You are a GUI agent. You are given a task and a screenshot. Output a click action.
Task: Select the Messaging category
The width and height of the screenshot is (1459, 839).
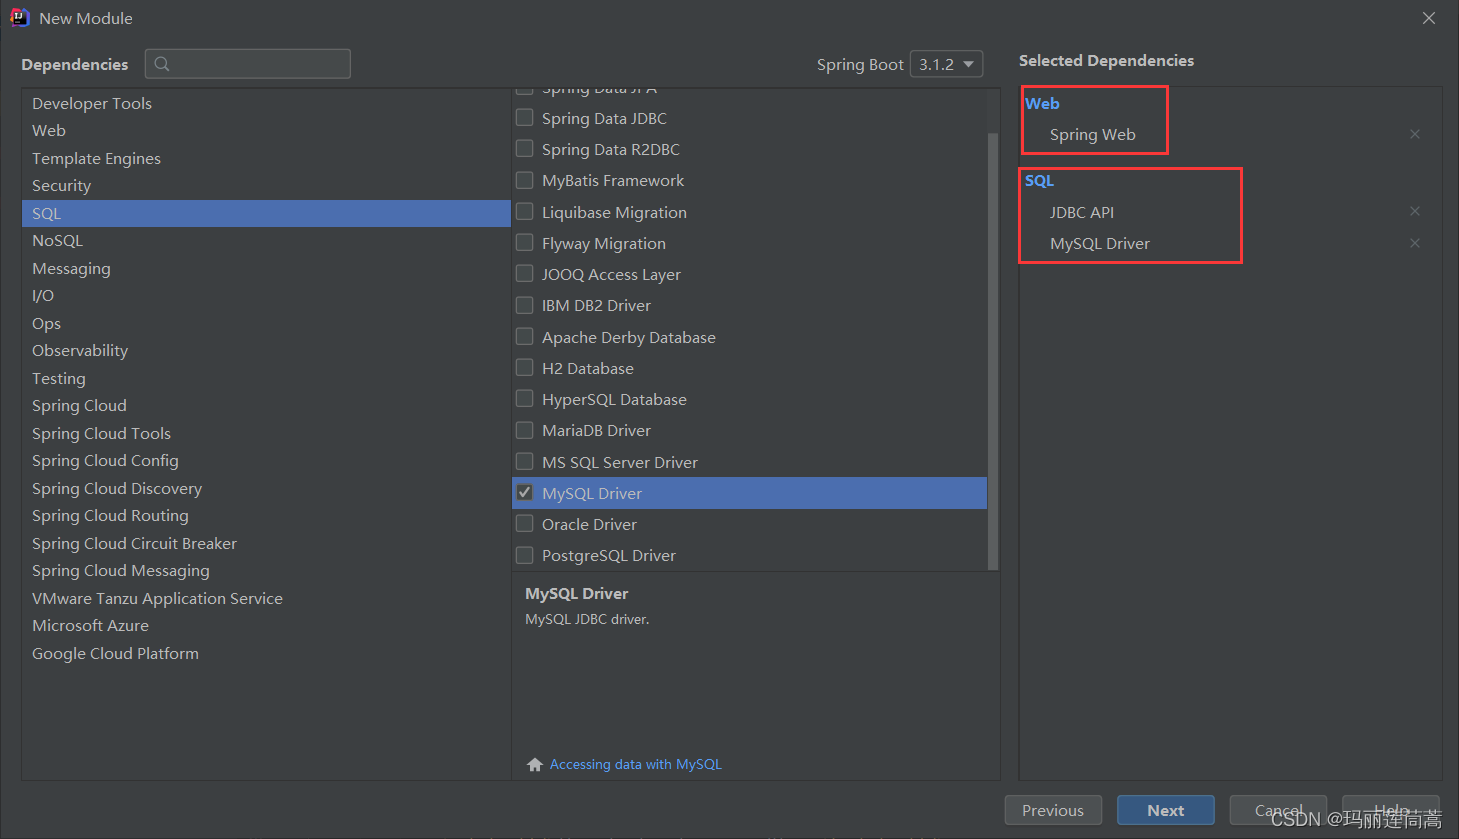(266, 268)
